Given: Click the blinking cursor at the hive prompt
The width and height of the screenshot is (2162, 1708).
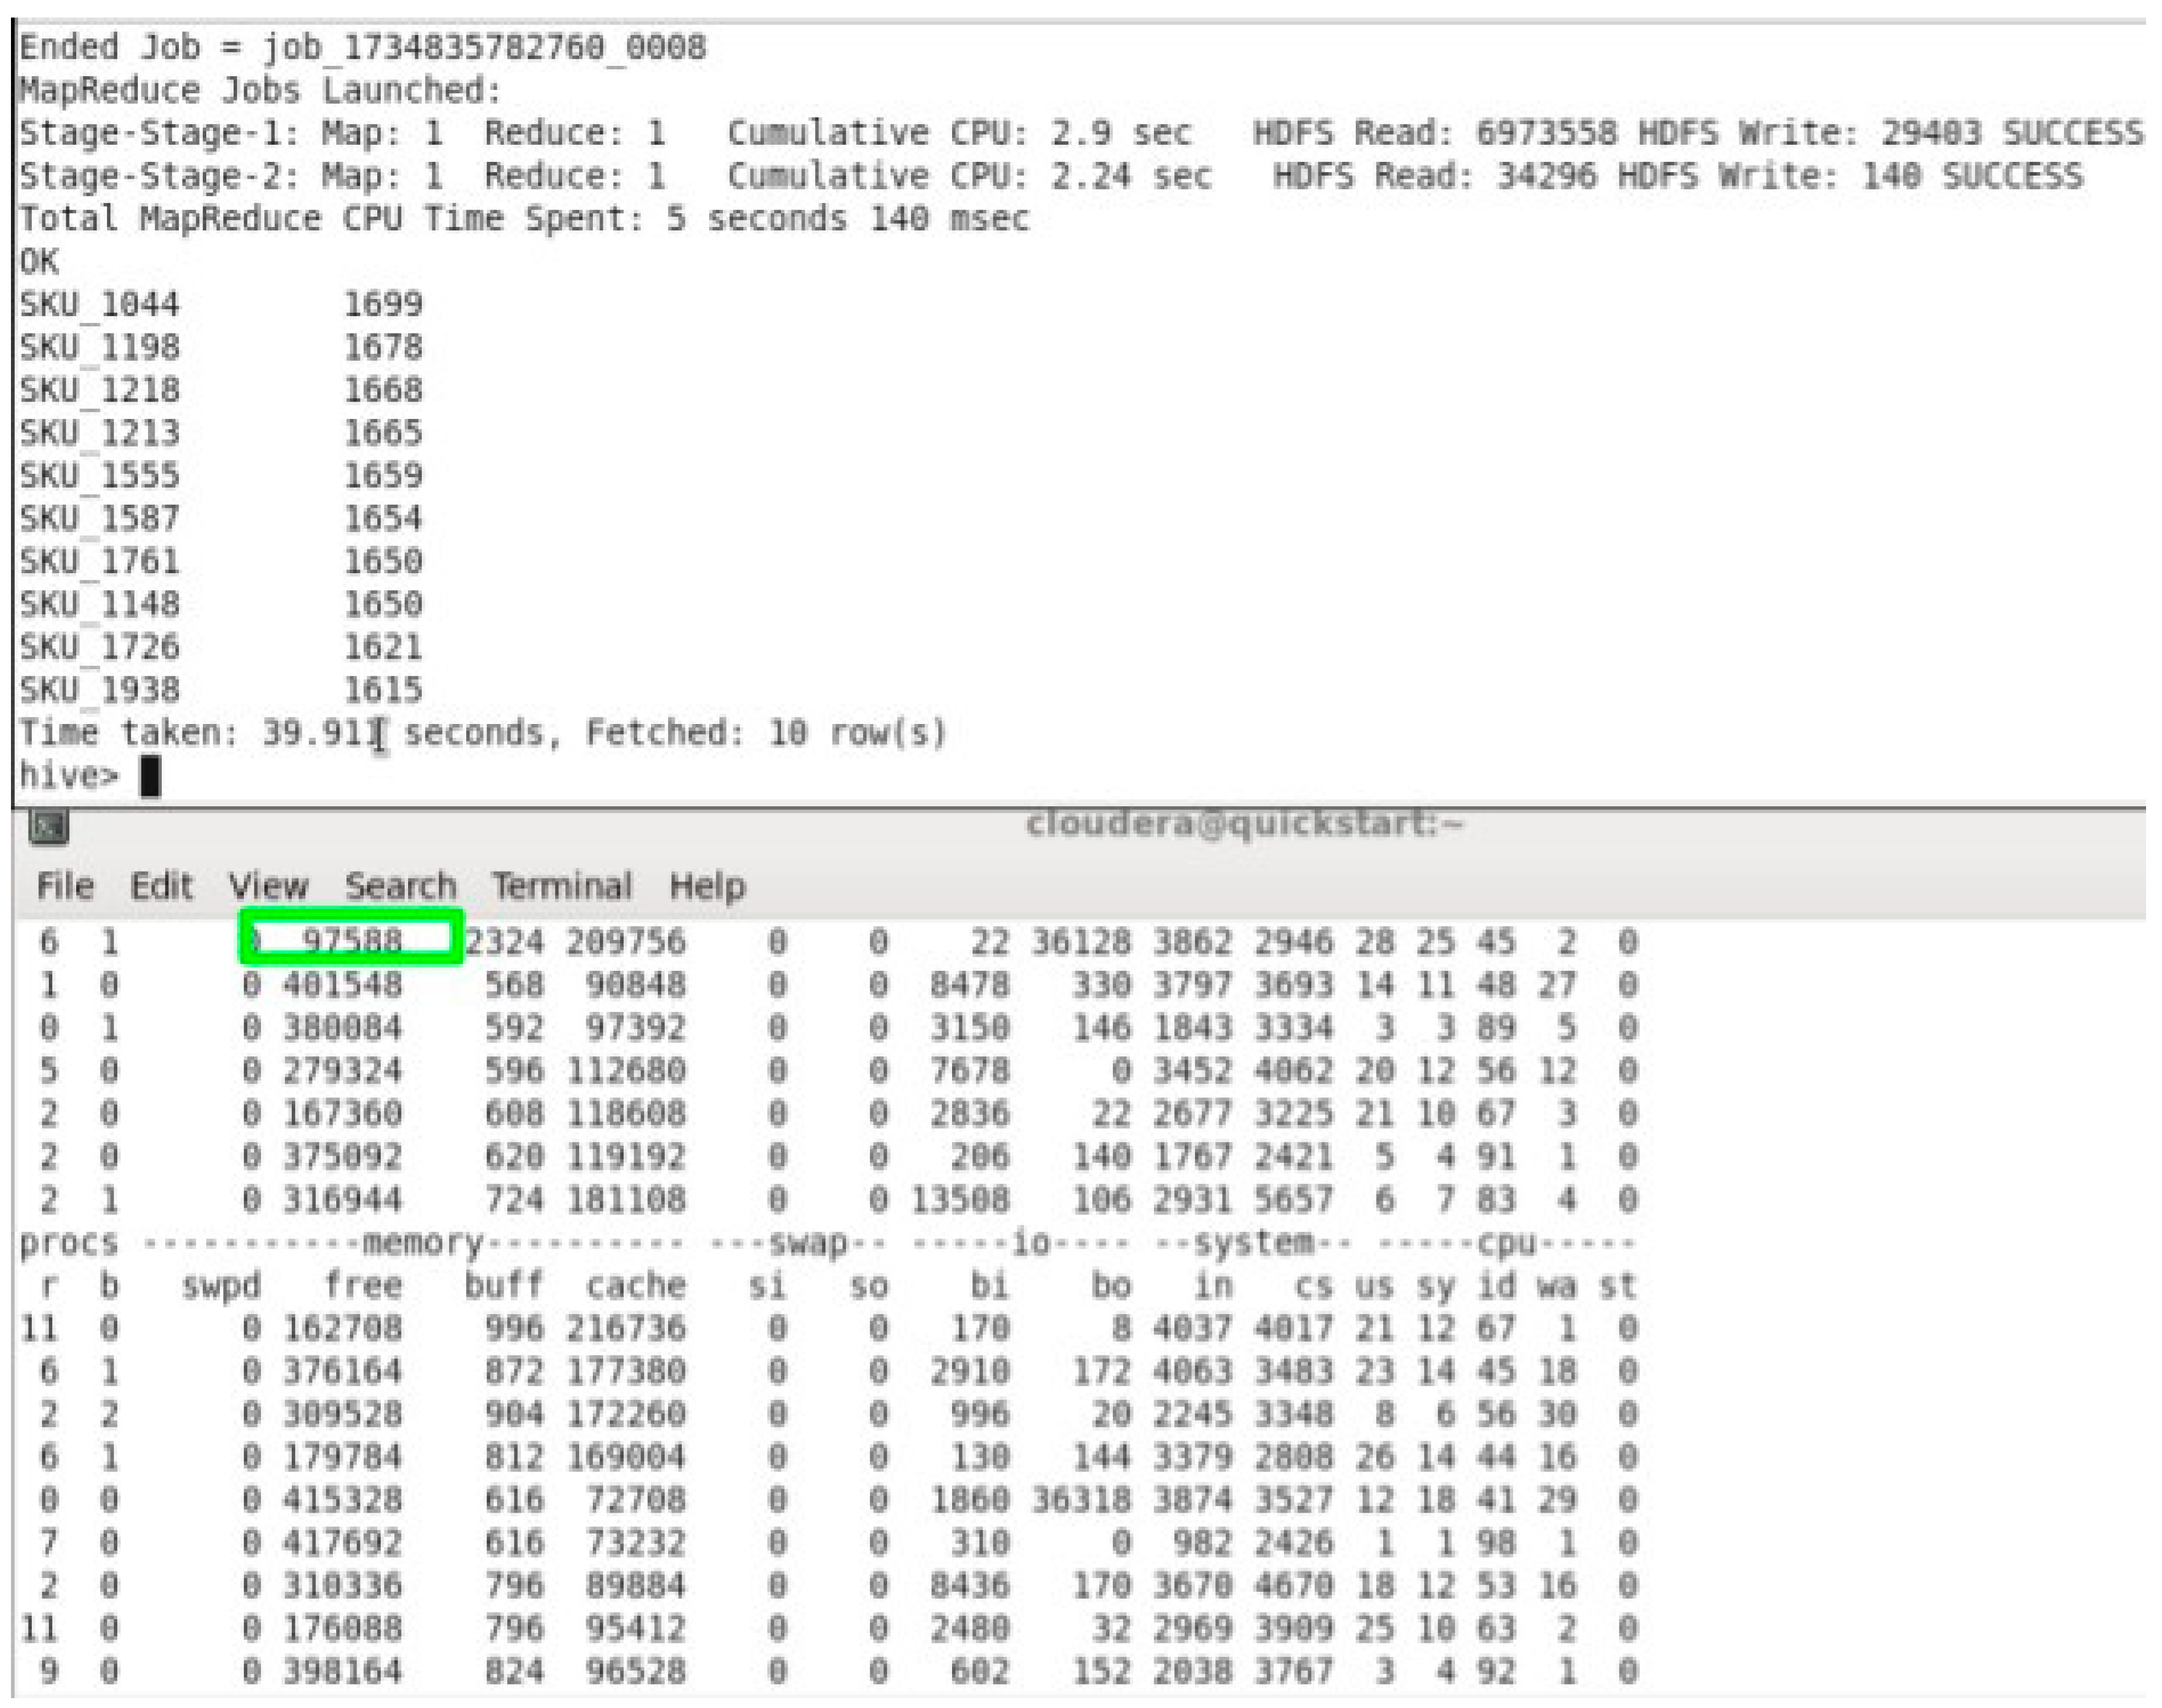Looking at the screenshot, I should [150, 775].
